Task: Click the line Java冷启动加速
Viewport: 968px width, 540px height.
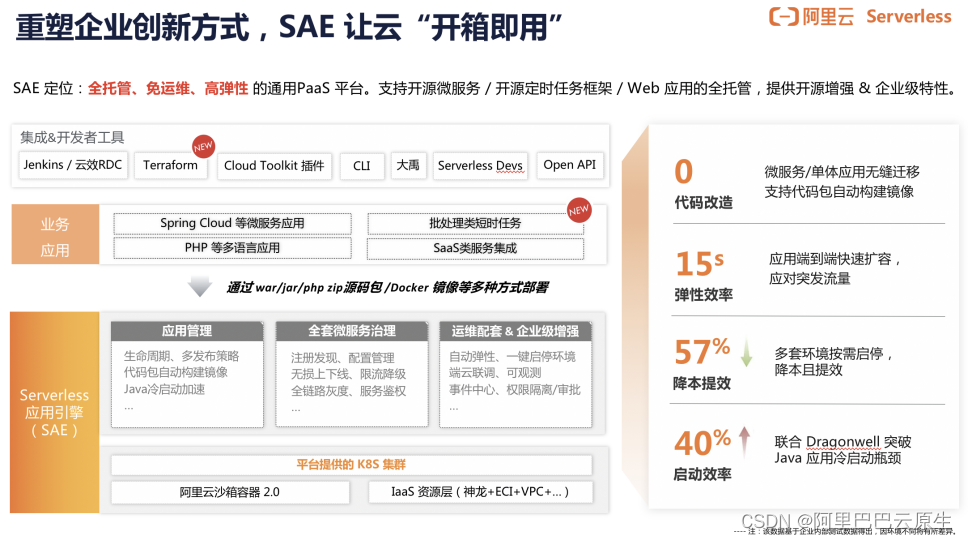Action: click(164, 389)
